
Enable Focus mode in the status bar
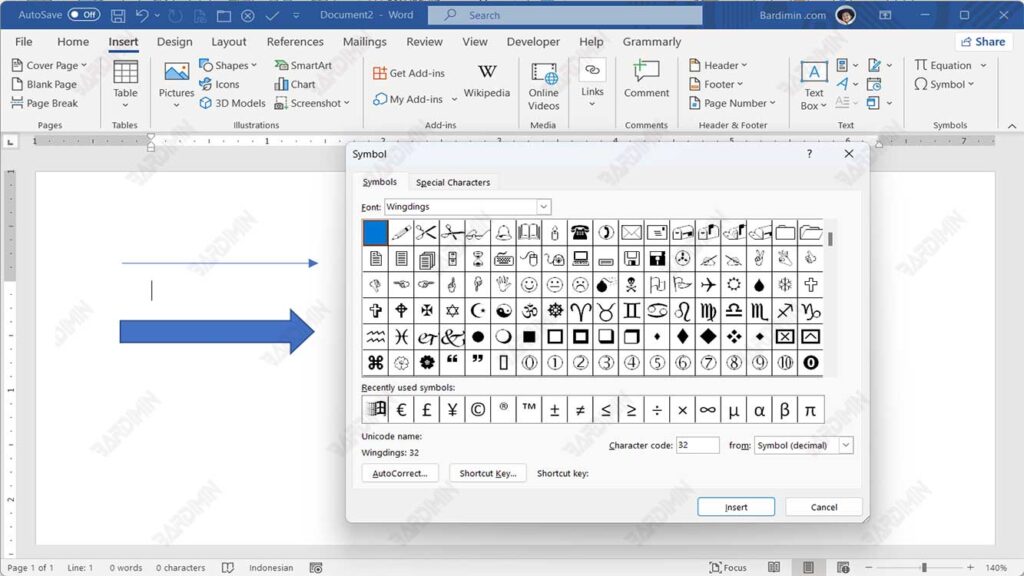point(729,567)
